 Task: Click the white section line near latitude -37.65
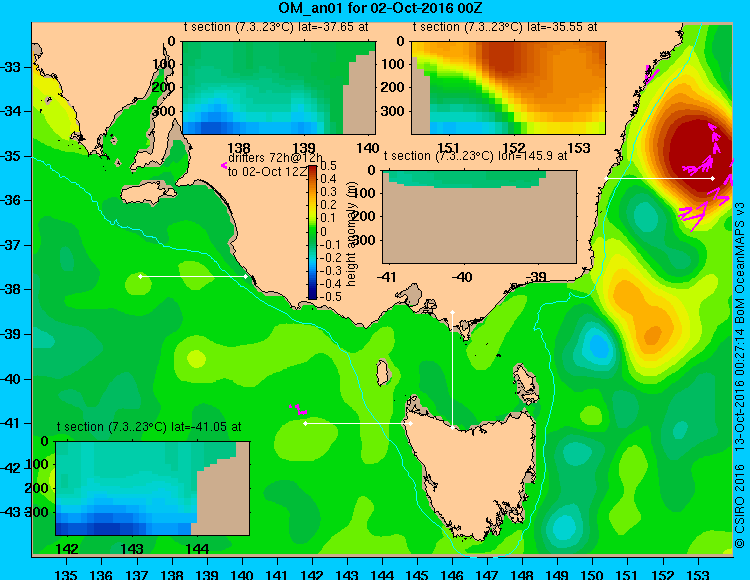coord(193,276)
